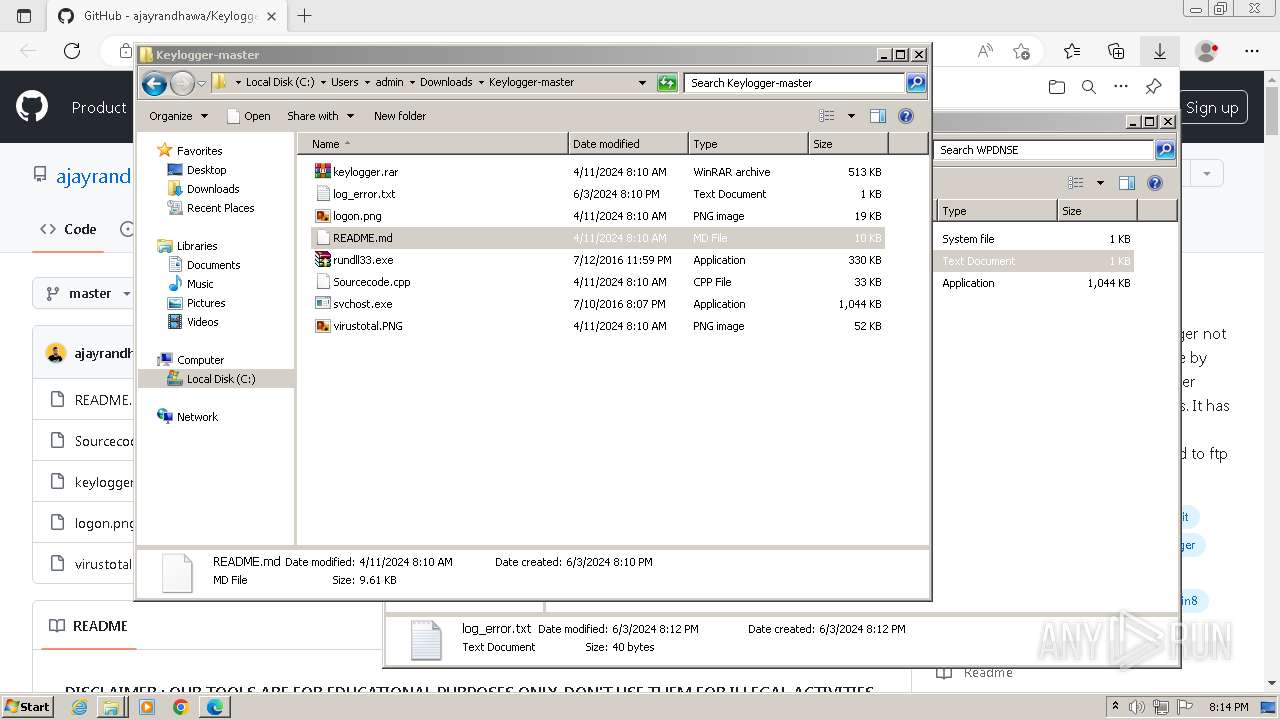Click New folder button
Screen dimensions: 1280x720
click(x=400, y=116)
